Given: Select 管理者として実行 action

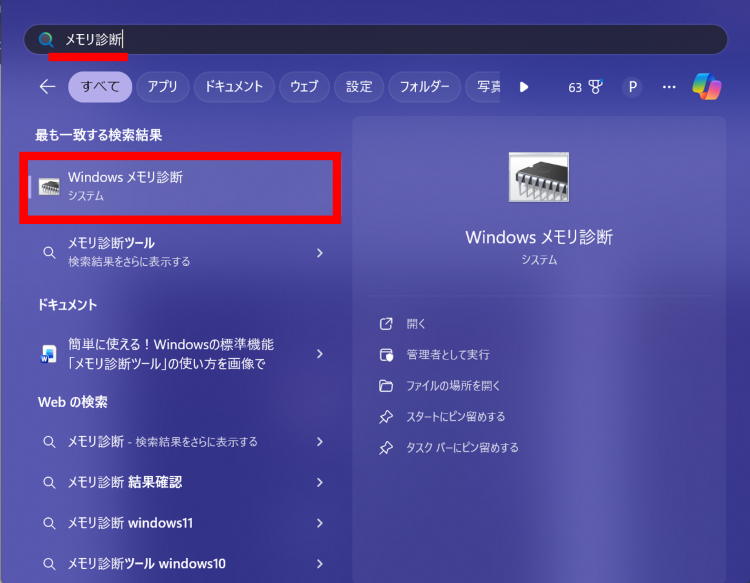Looking at the screenshot, I should point(448,355).
